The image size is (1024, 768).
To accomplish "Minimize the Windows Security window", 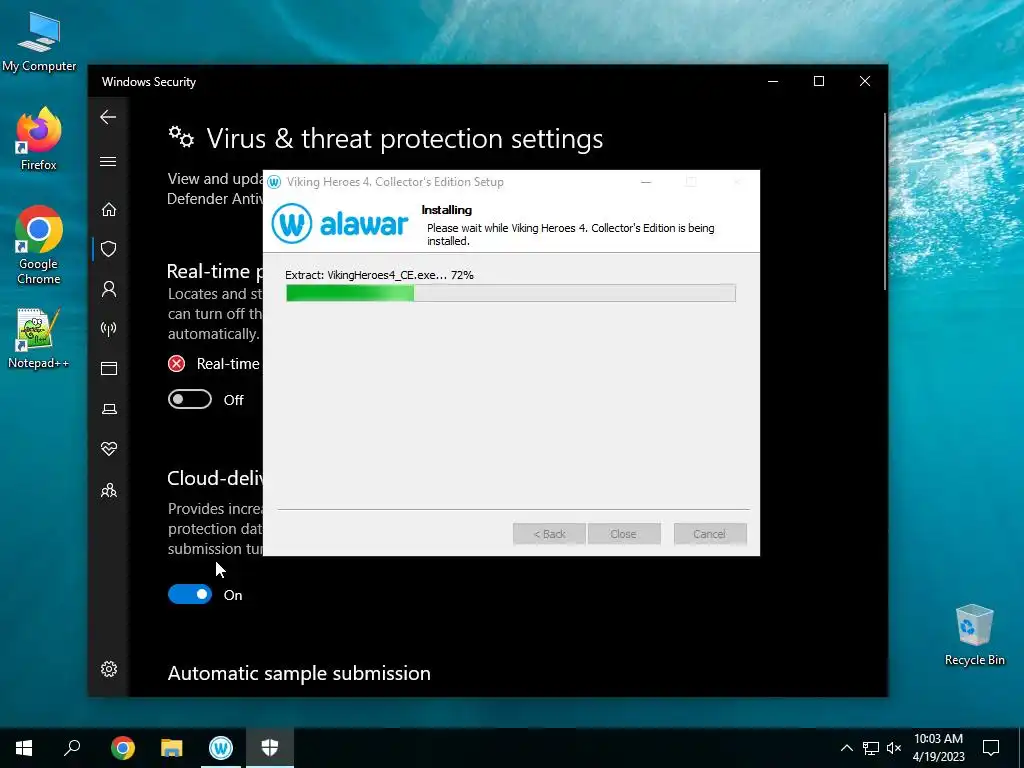I will 773,81.
